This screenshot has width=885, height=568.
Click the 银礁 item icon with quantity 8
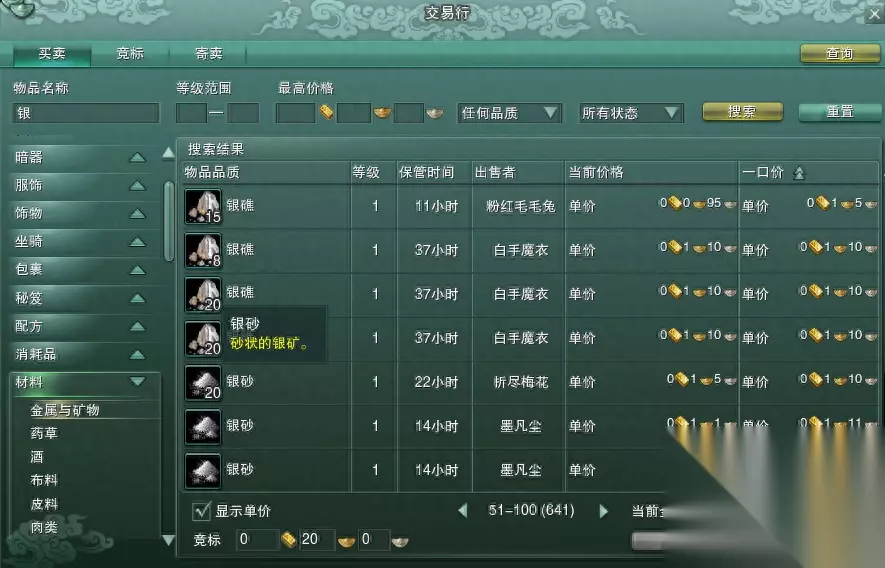(x=203, y=250)
